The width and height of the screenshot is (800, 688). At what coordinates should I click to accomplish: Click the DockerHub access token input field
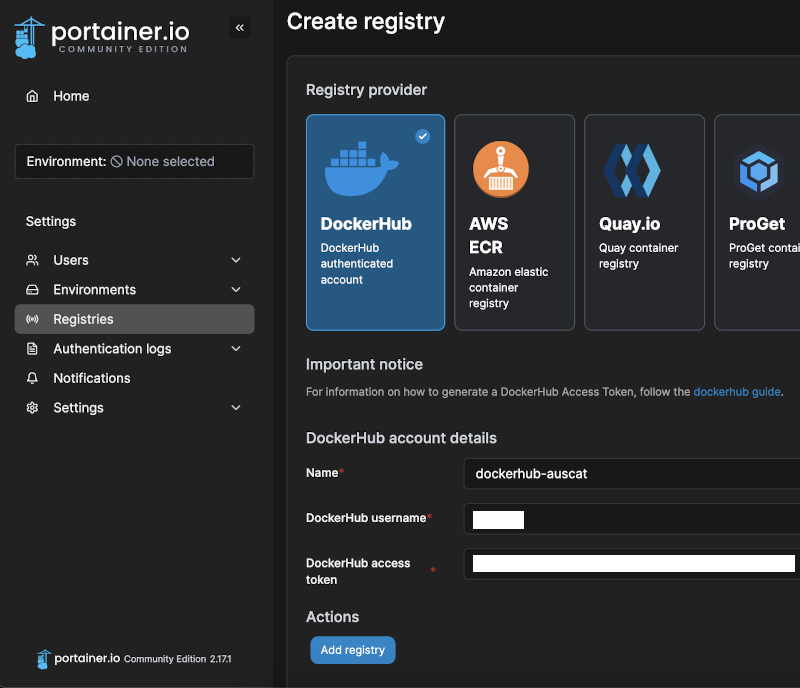point(632,564)
